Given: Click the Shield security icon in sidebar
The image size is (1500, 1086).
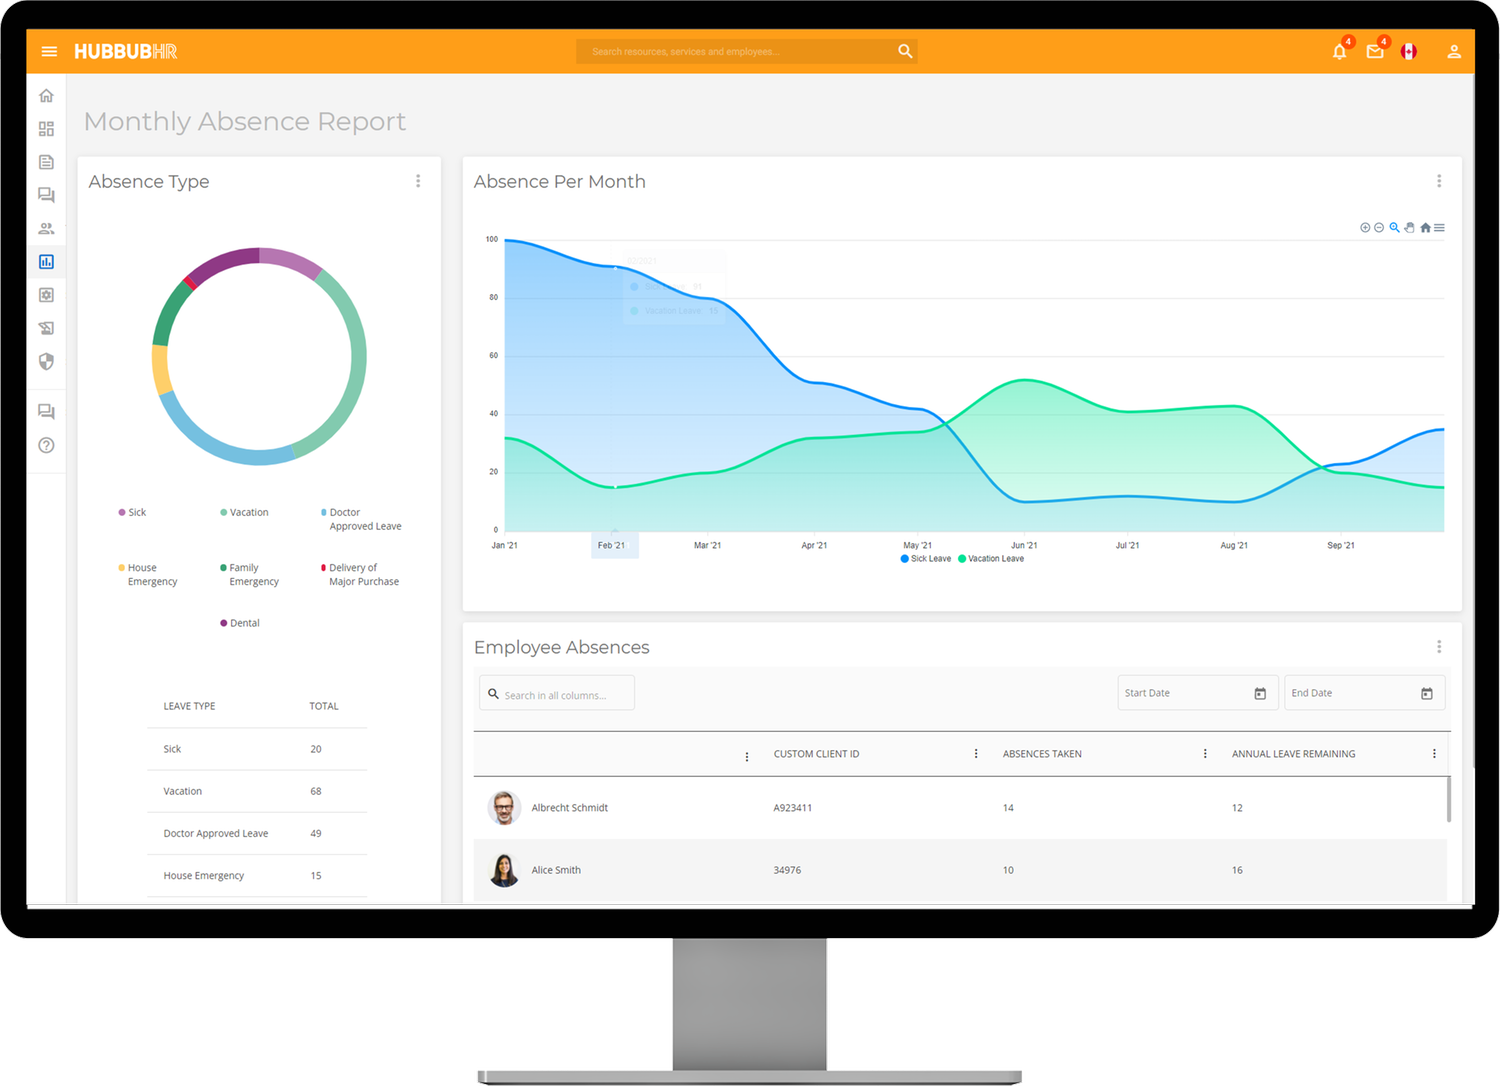Looking at the screenshot, I should pos(46,362).
